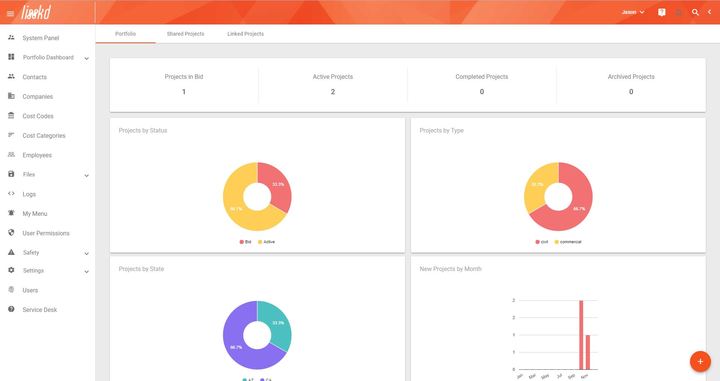Click the Files save-disk icon

tap(11, 174)
